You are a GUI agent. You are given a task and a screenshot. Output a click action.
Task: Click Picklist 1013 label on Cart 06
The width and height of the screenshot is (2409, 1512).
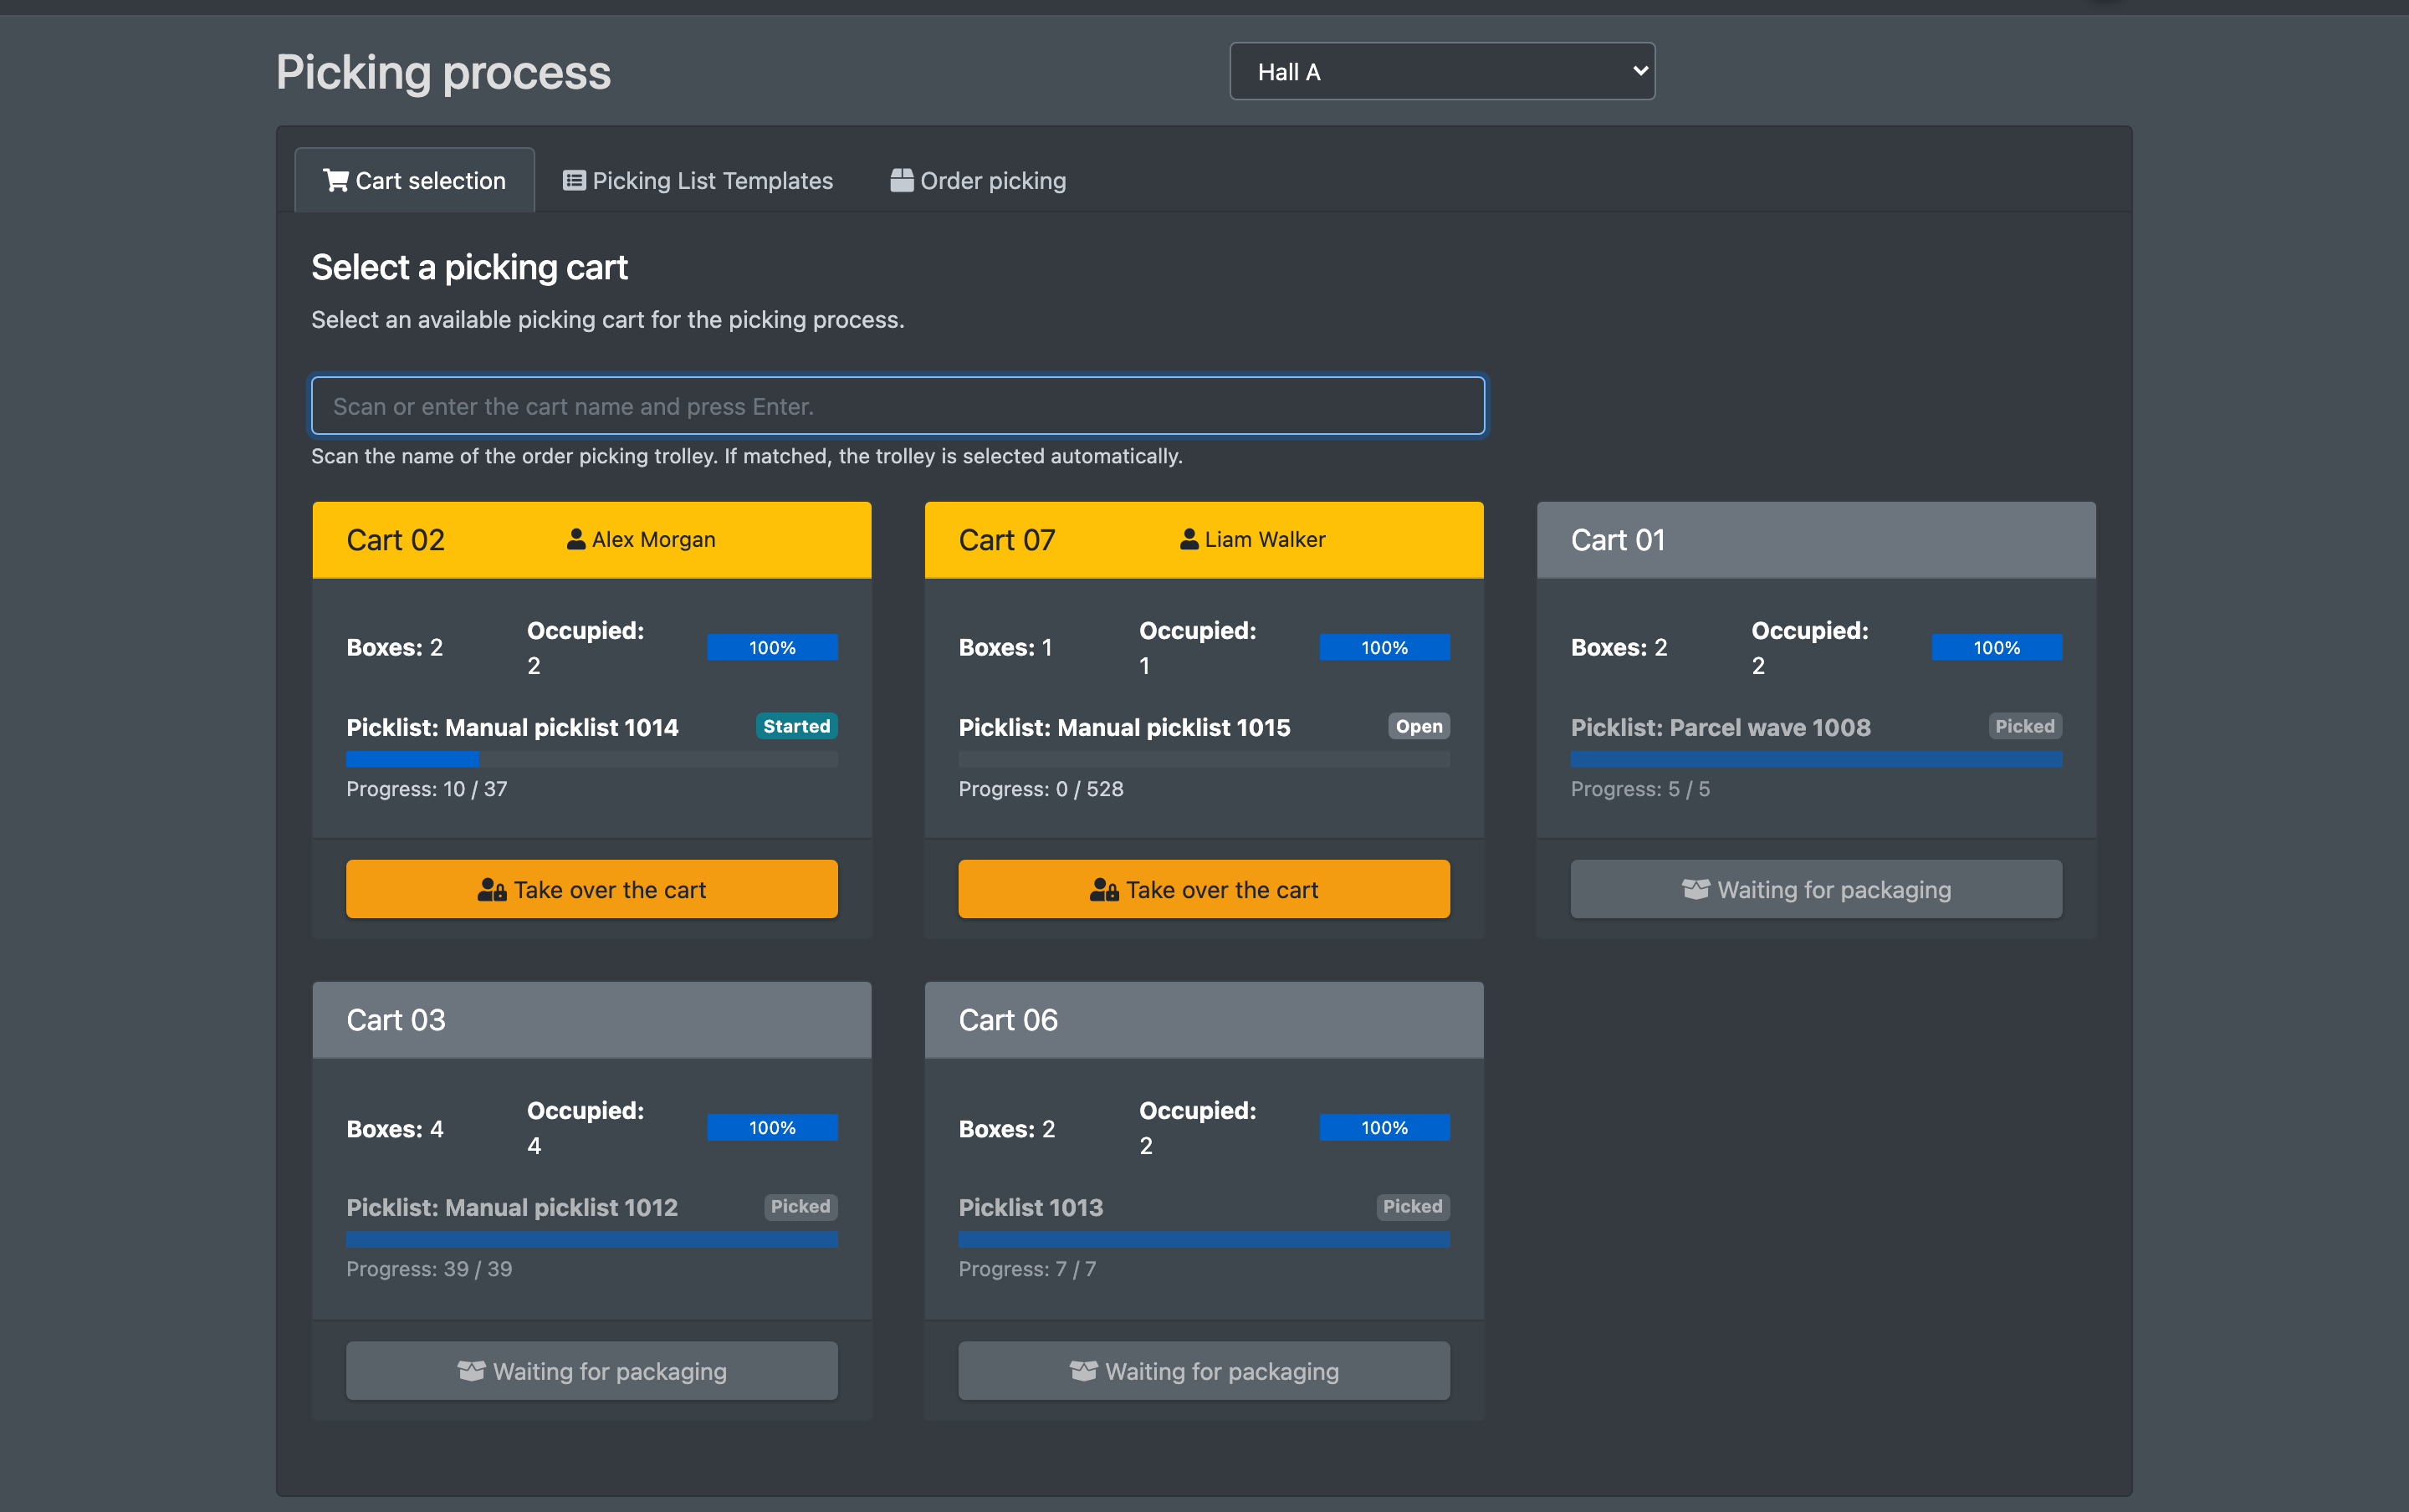coord(1030,1207)
